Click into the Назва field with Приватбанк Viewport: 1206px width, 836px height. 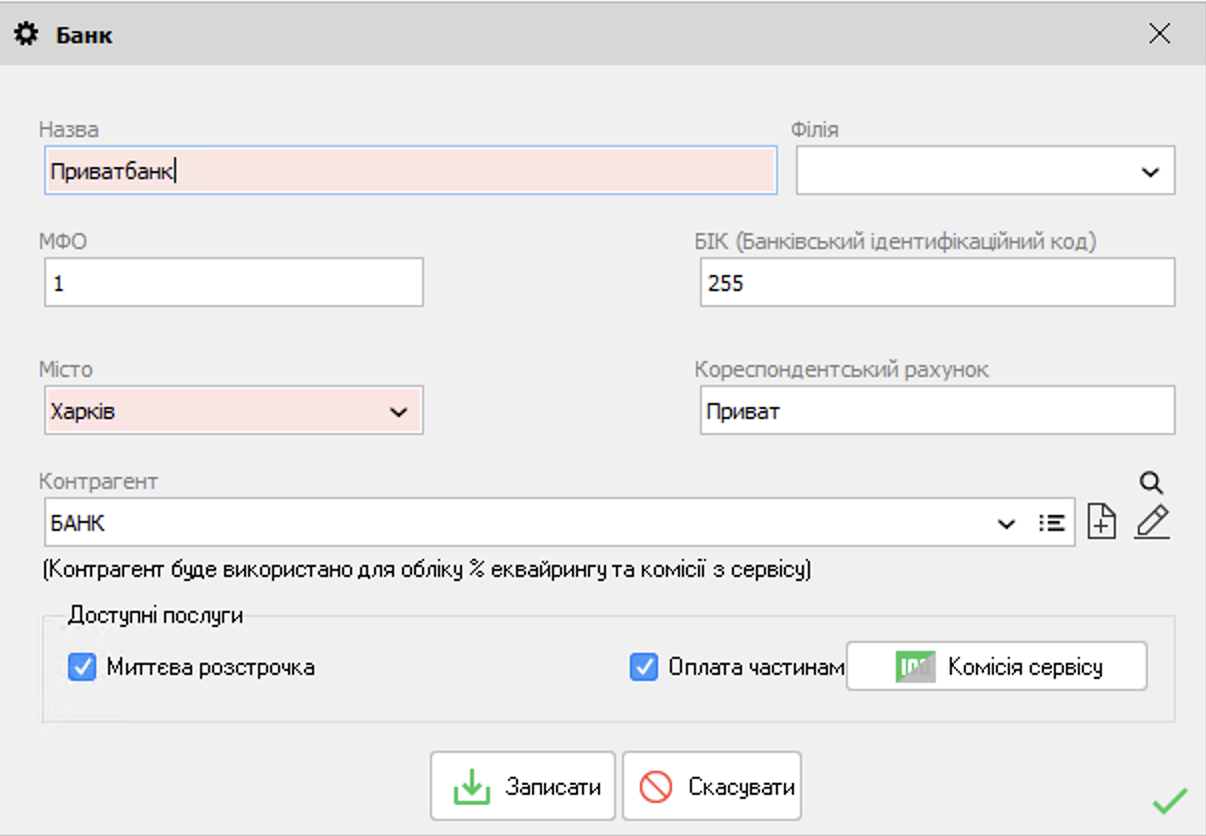pos(410,171)
